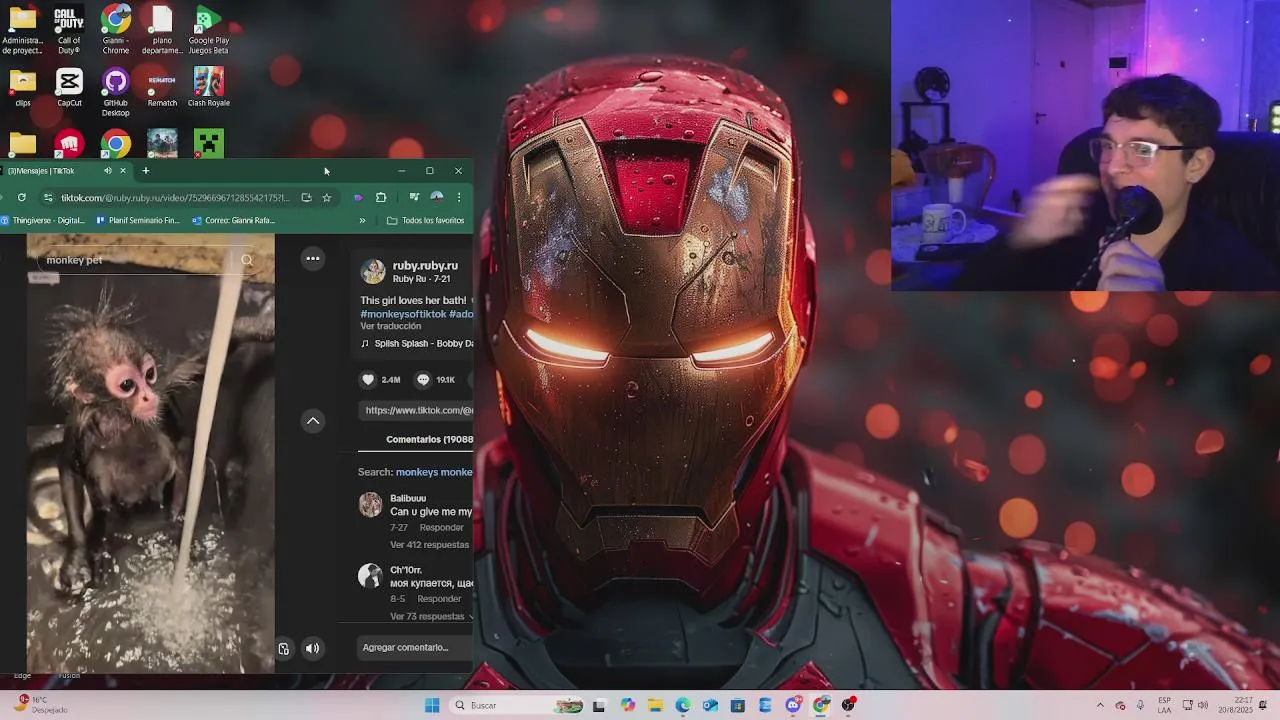Reply to Balibuuu's comment with Responder
This screenshot has width=1280, height=720.
click(x=441, y=527)
